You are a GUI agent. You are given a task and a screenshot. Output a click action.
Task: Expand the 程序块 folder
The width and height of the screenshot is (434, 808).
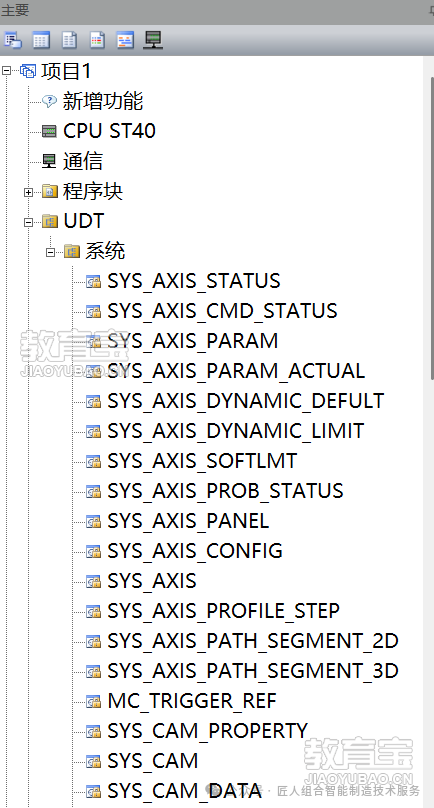point(28,192)
